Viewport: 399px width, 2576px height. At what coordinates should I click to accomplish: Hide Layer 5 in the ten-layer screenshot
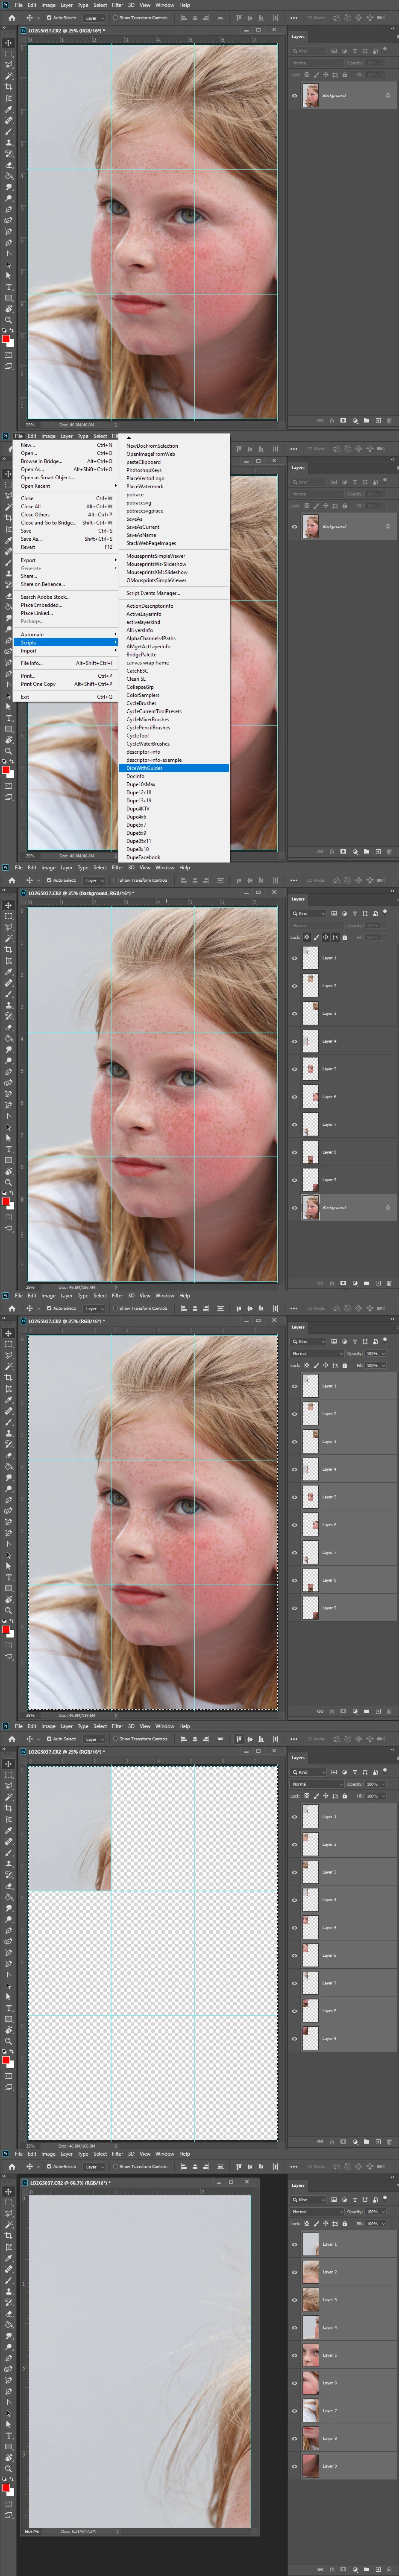(294, 1069)
